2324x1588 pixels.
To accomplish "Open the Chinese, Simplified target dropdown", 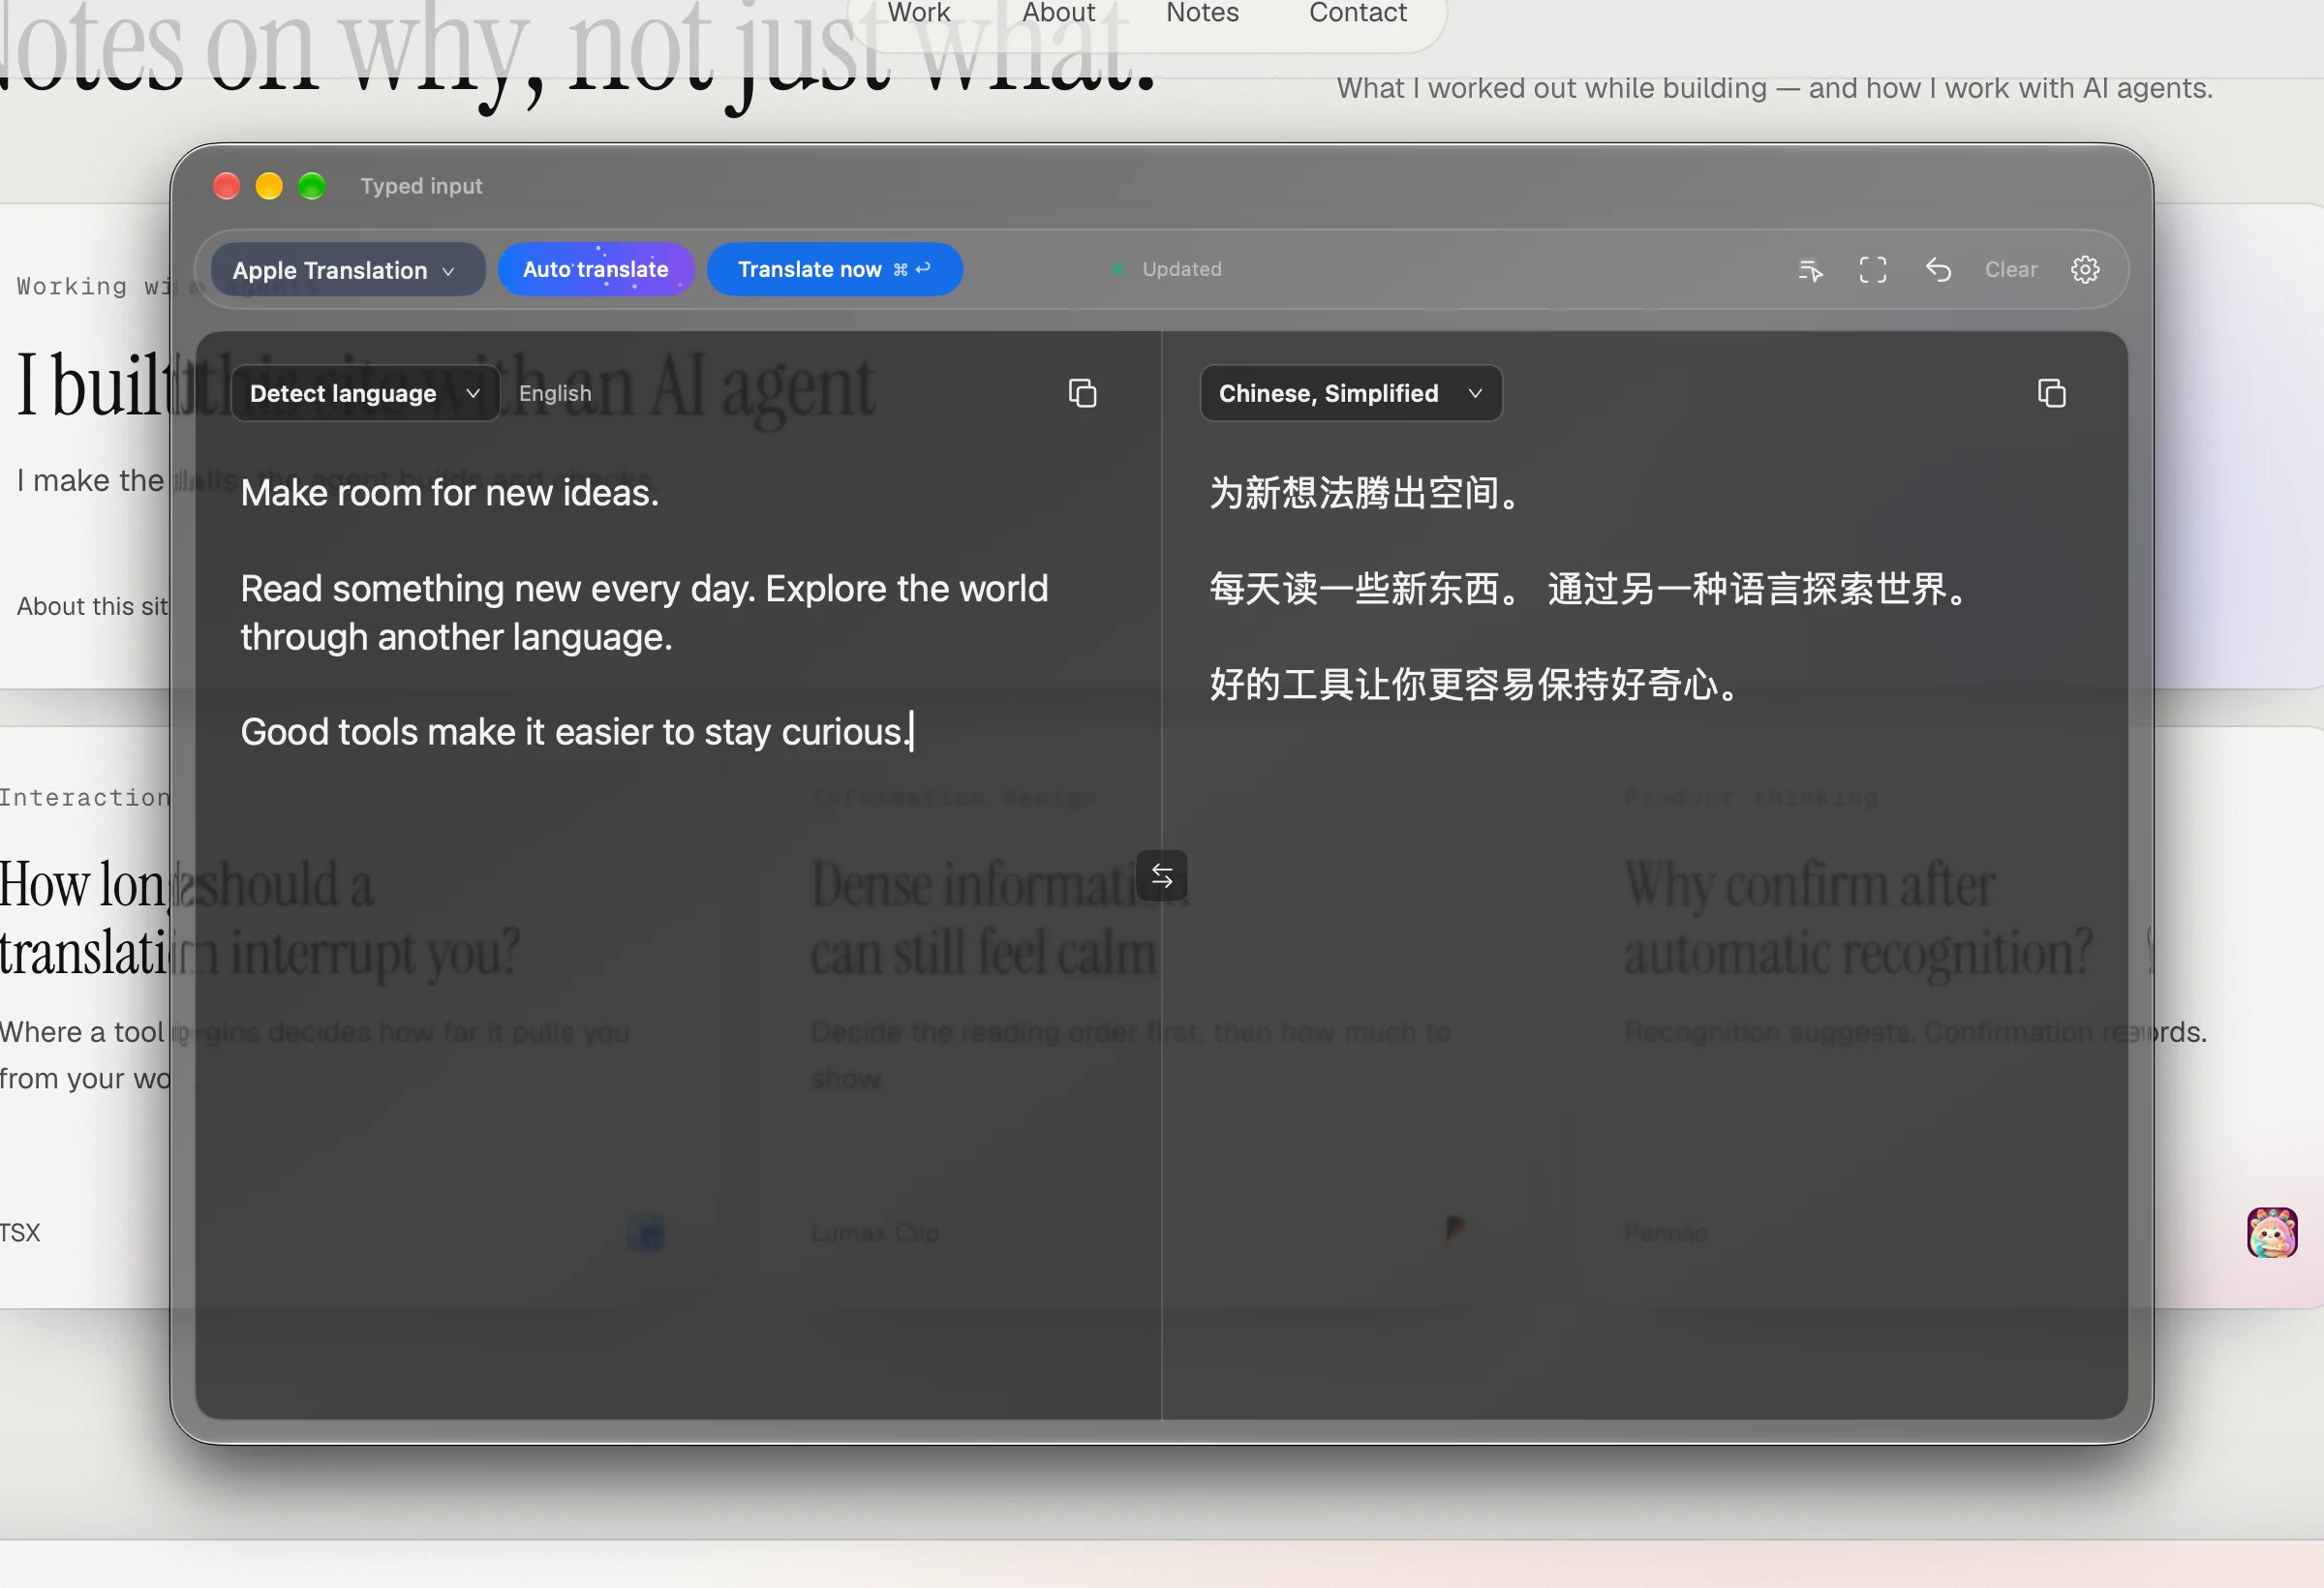I will pyautogui.click(x=1351, y=393).
